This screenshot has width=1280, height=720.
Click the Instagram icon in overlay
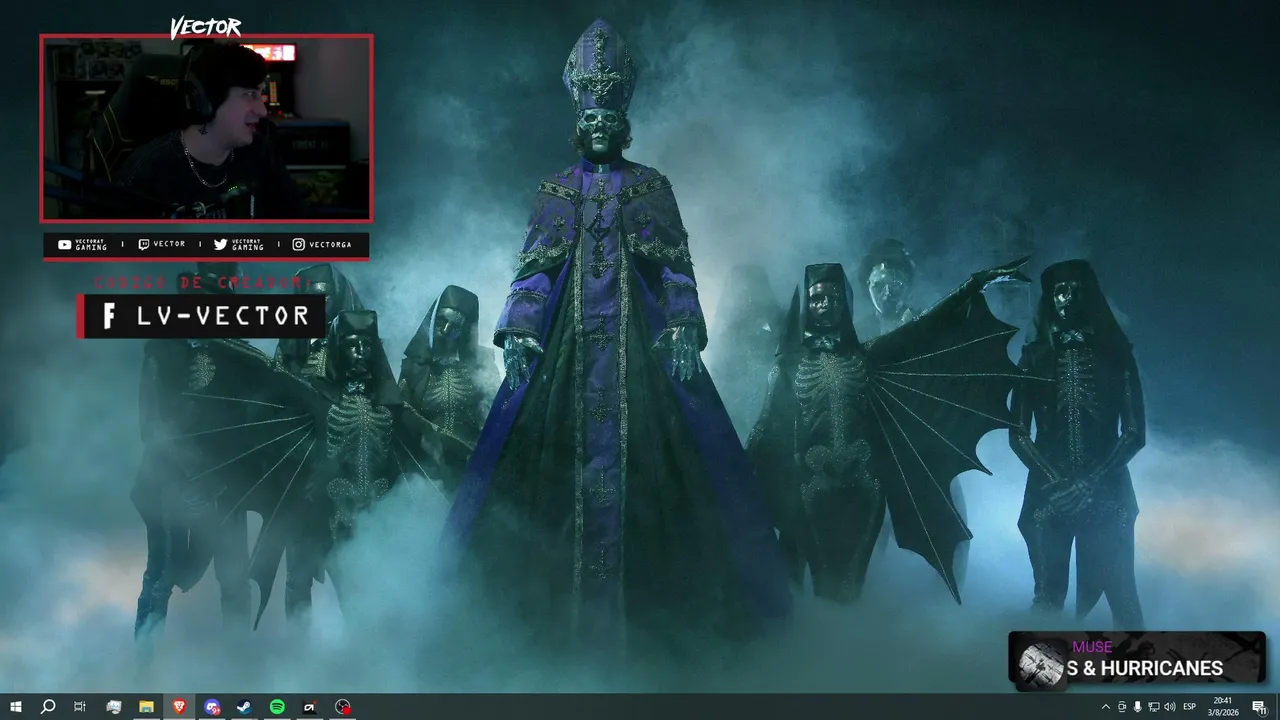[298, 244]
